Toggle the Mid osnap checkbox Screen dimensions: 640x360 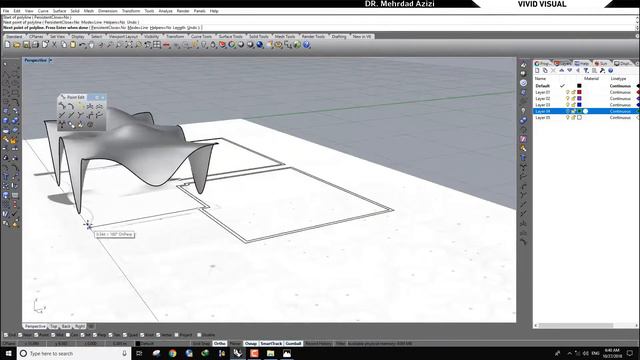point(53,335)
